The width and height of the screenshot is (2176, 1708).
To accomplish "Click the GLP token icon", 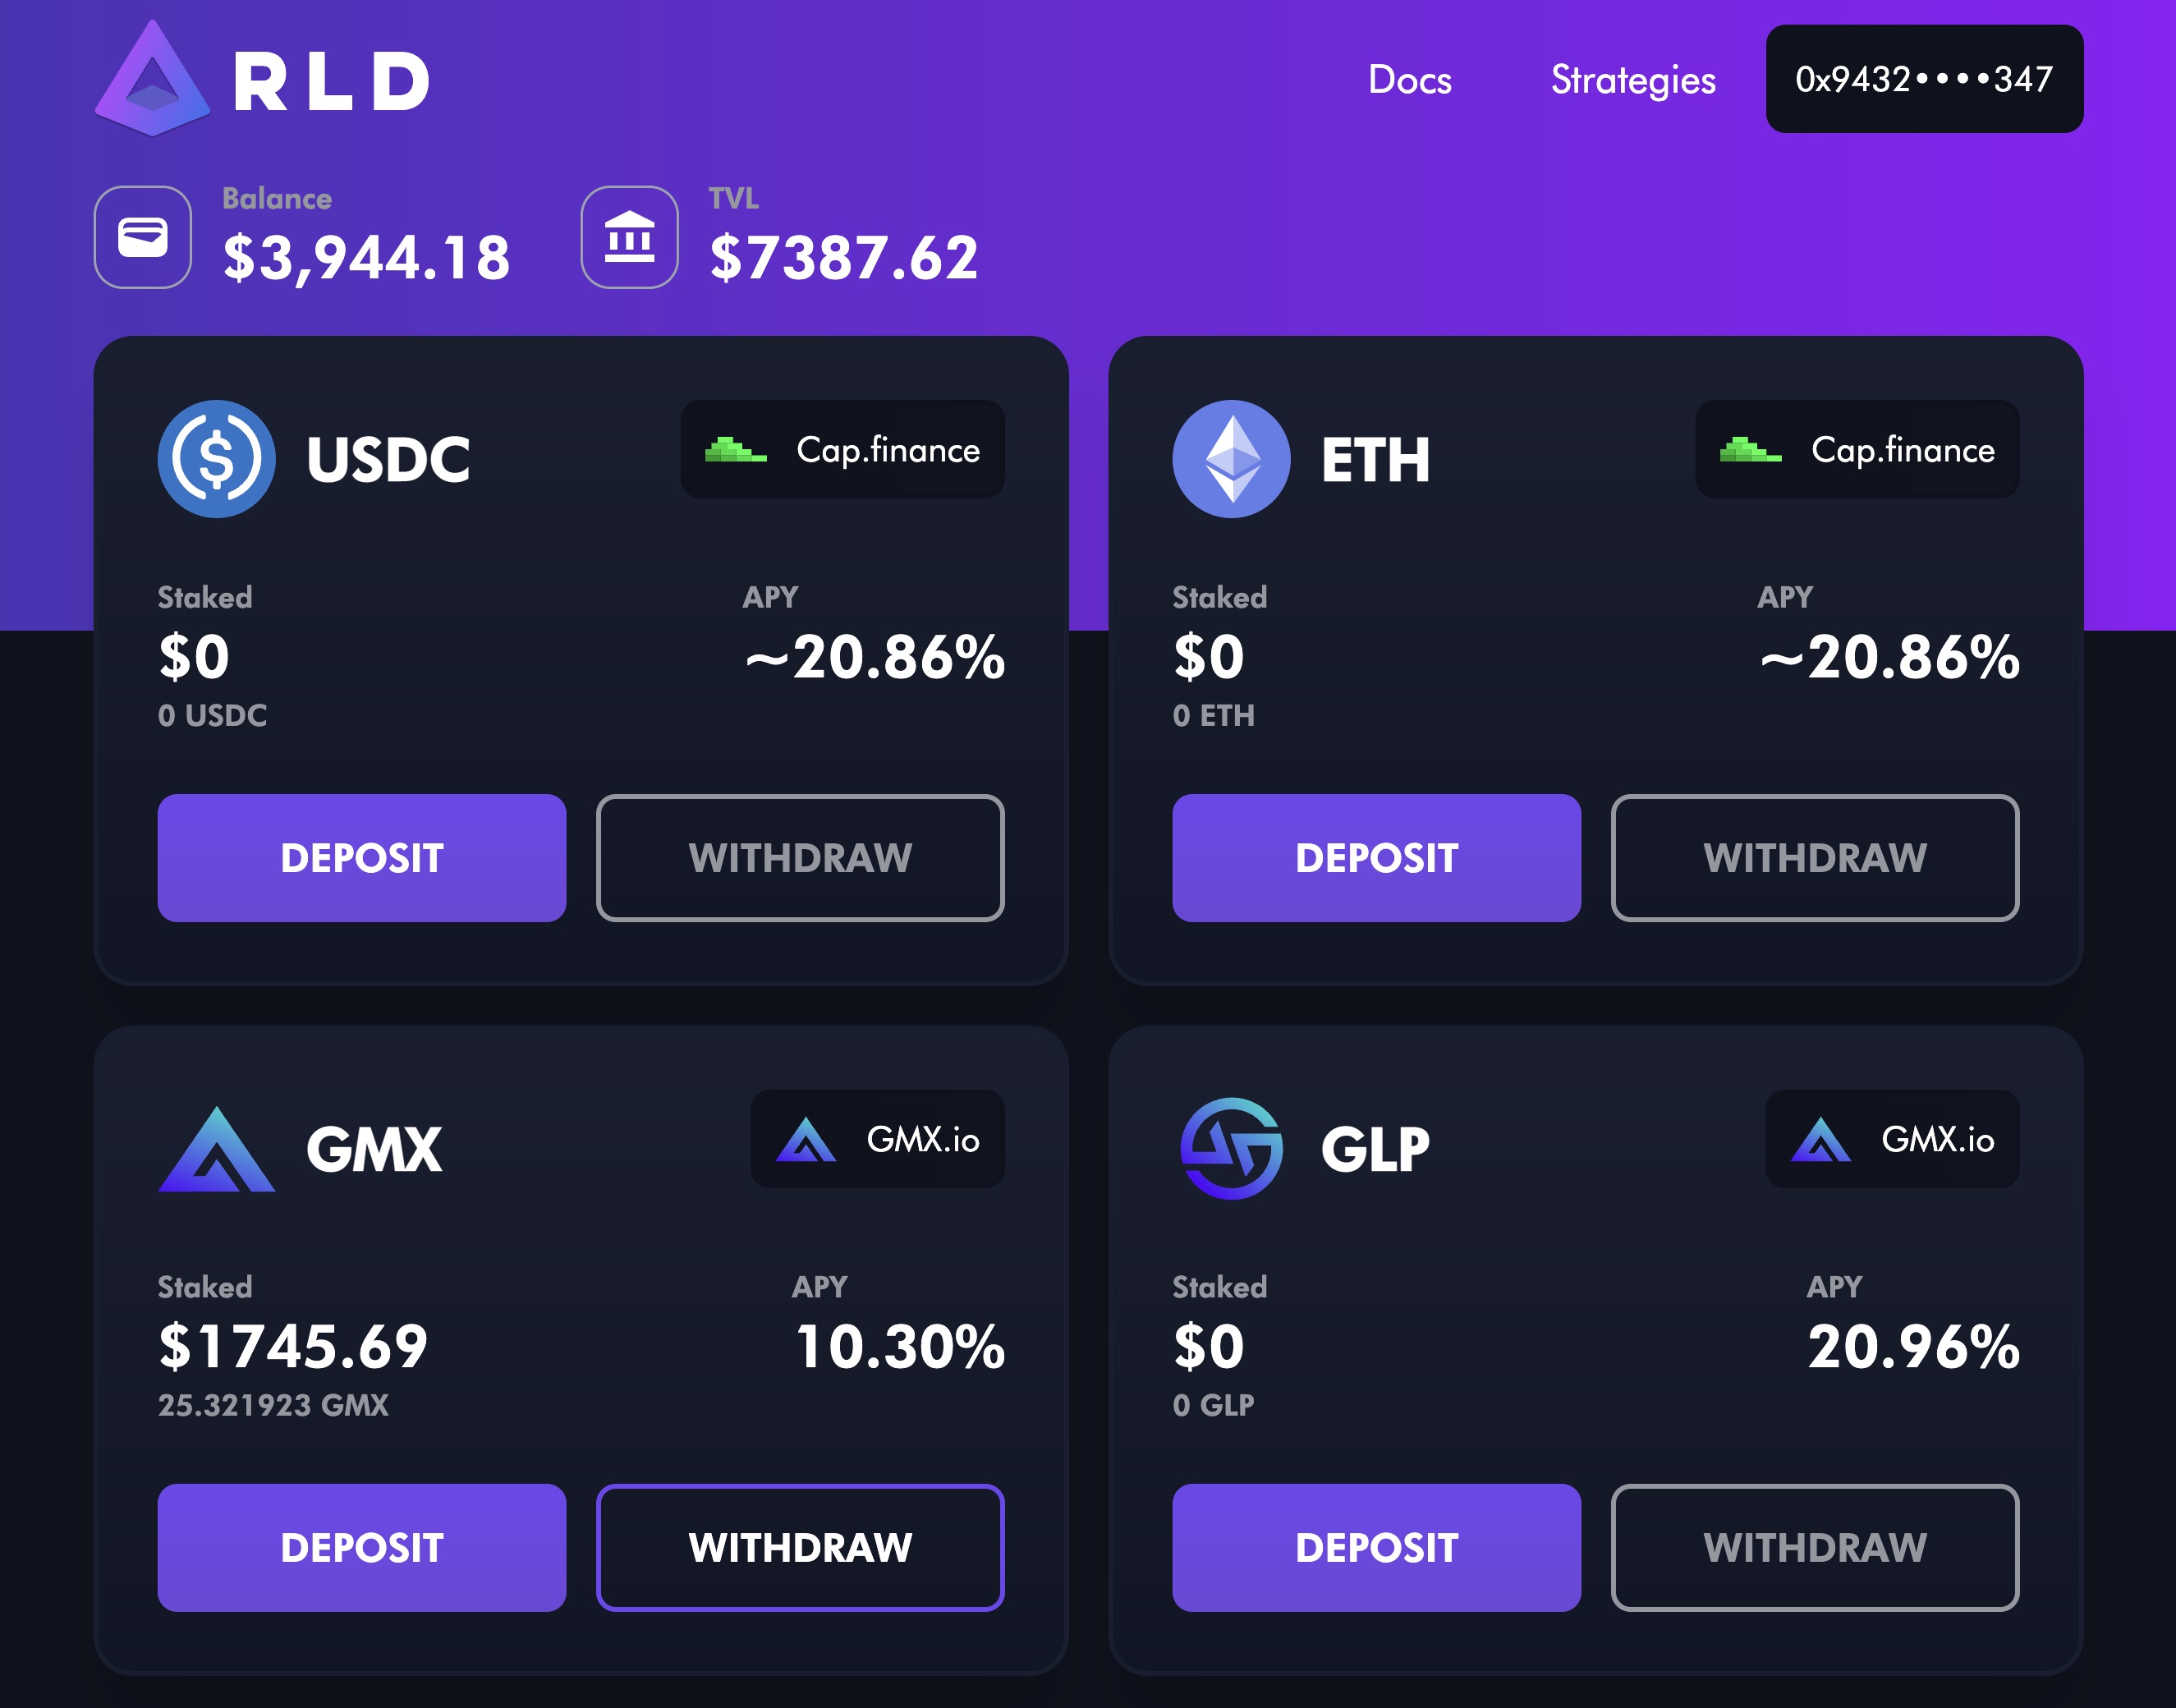I will tap(1231, 1149).
